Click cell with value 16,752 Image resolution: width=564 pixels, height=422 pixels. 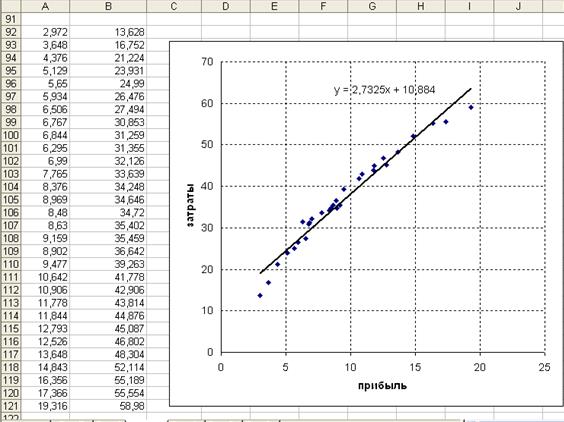tap(108, 45)
